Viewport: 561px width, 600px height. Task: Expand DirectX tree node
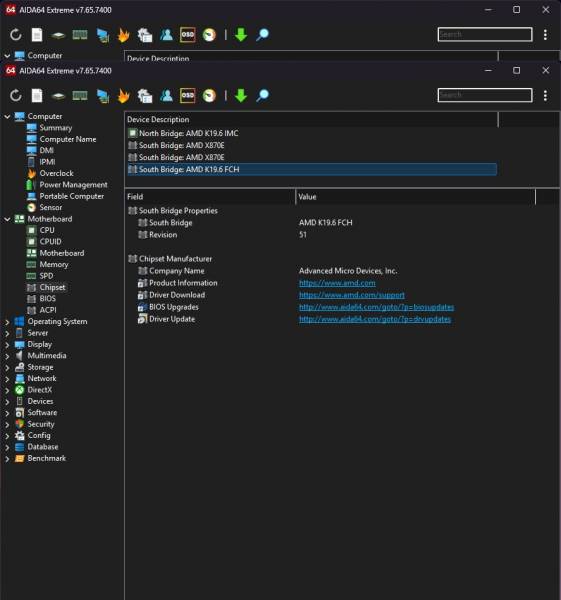[7, 390]
